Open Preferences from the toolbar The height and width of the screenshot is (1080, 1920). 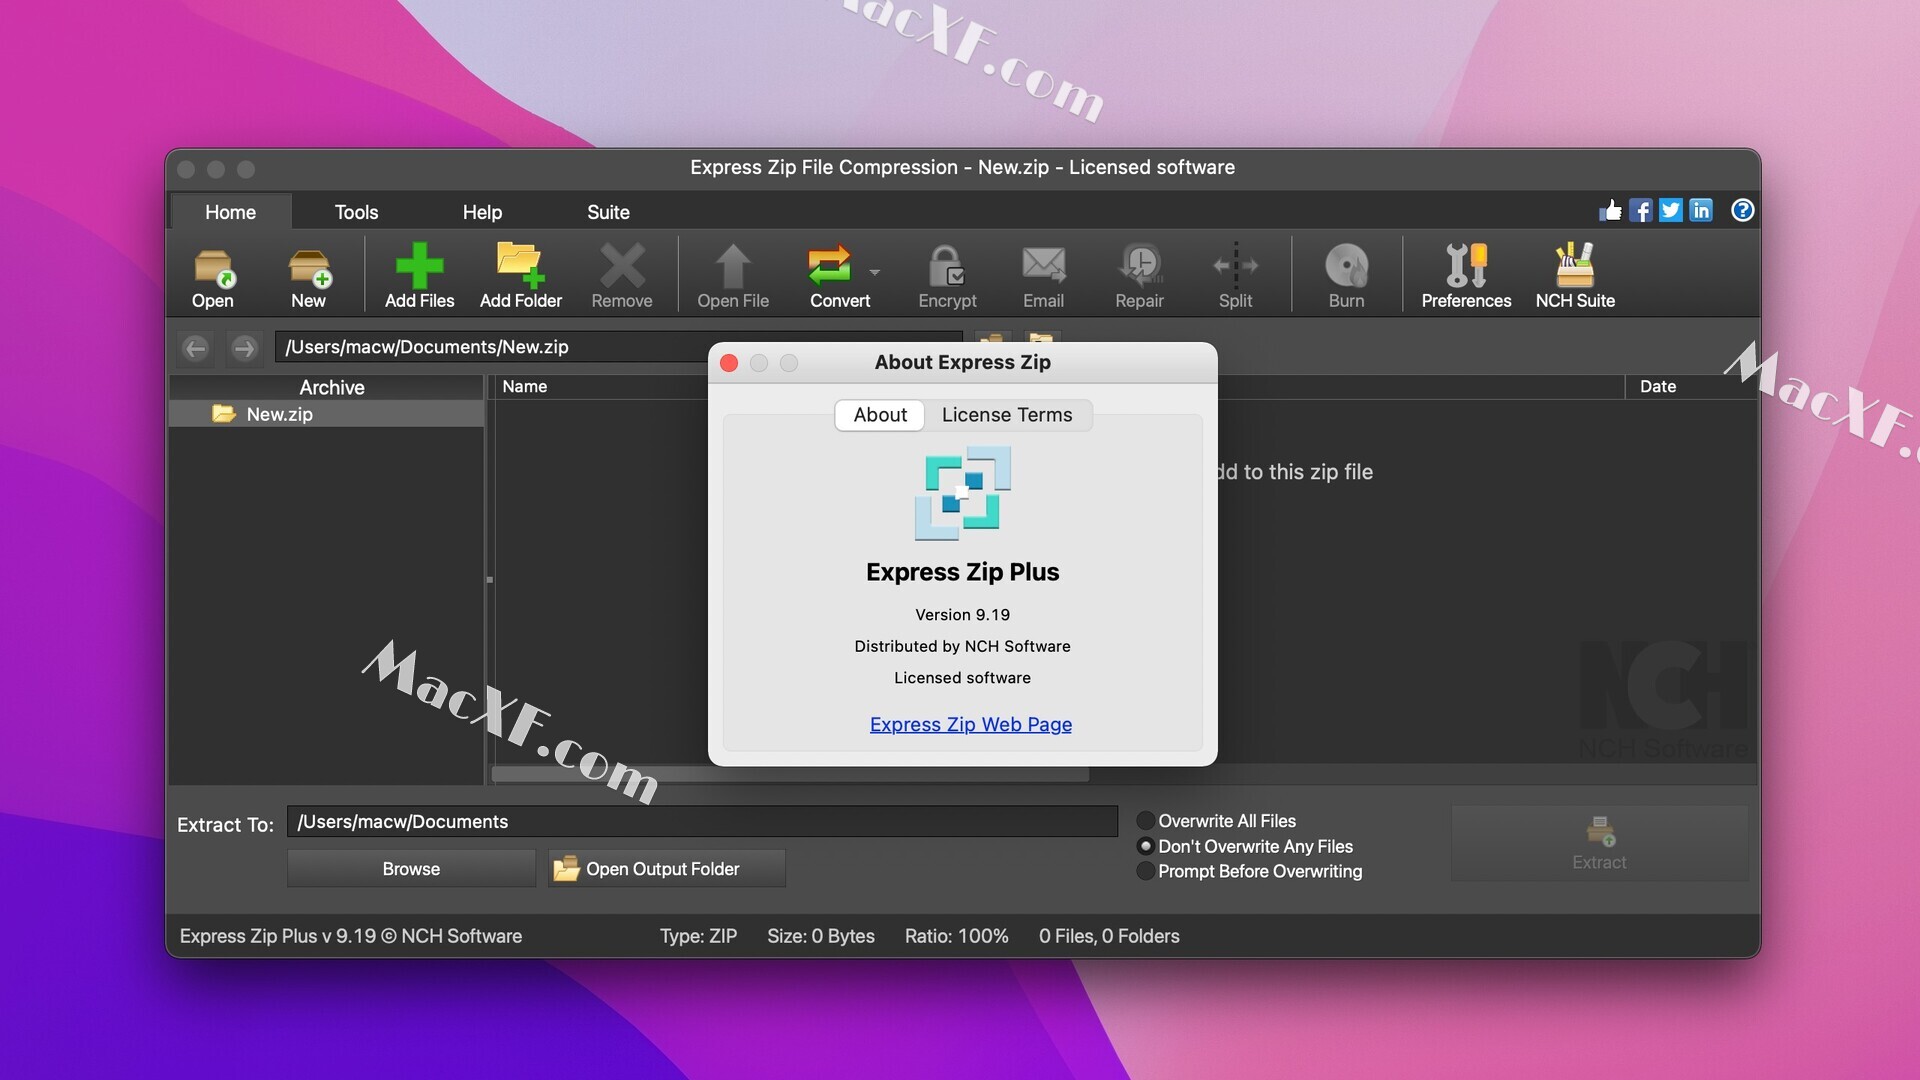pos(1466,276)
